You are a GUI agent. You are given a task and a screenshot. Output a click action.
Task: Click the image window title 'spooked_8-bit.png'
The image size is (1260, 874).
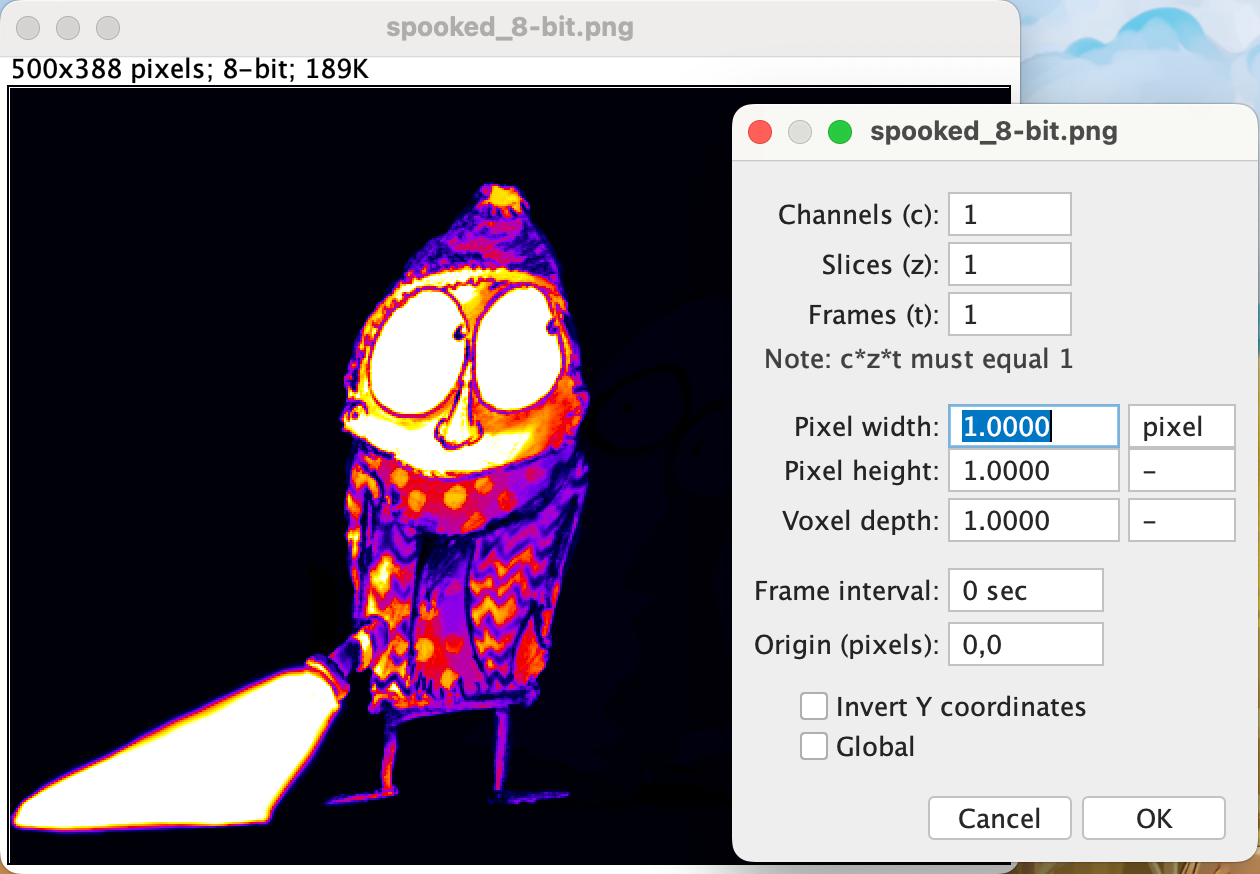click(510, 27)
